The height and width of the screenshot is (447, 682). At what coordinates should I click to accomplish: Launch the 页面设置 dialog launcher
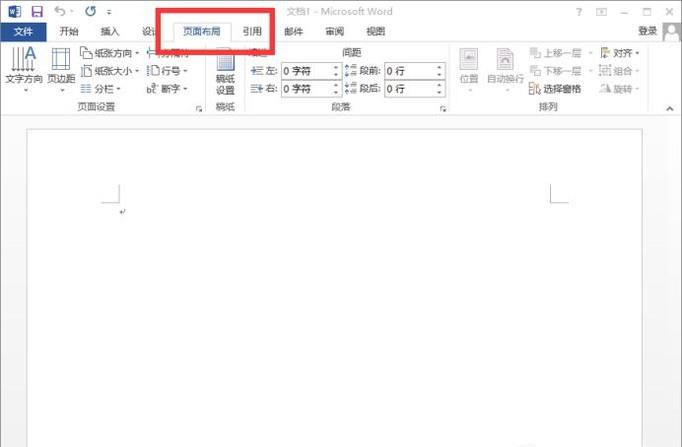point(199,109)
